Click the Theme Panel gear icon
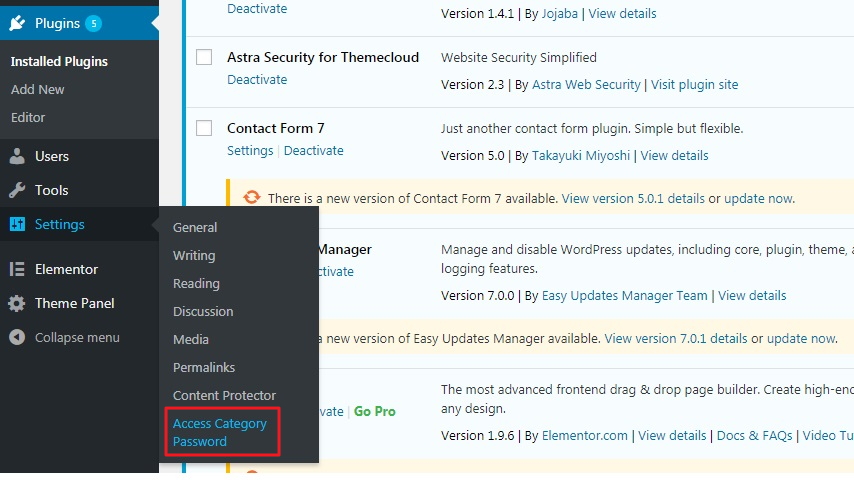Screen dimensions: 854x480 [17, 303]
